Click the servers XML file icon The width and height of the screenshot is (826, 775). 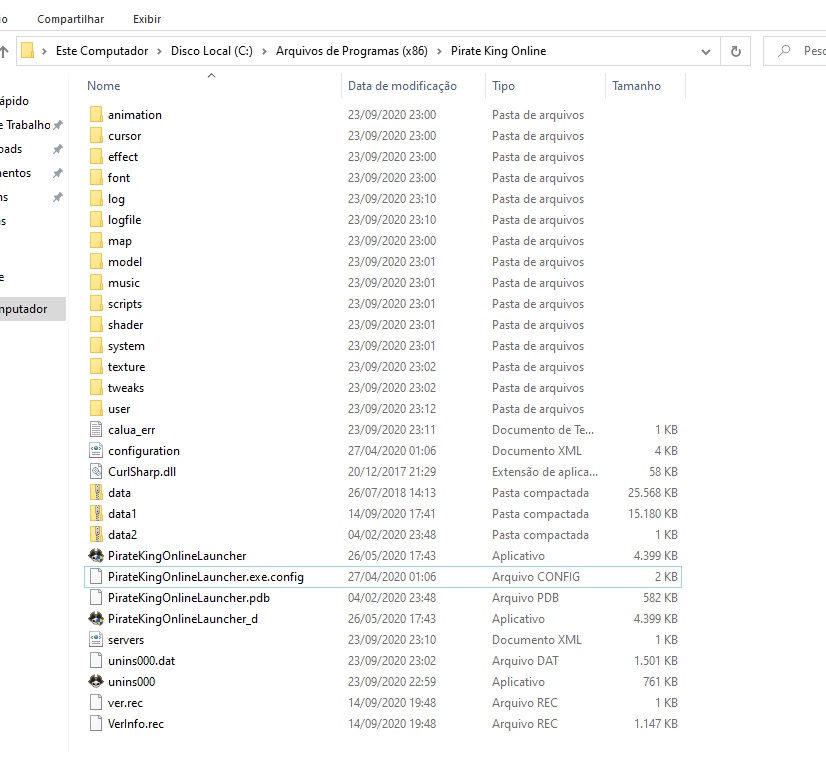point(96,640)
